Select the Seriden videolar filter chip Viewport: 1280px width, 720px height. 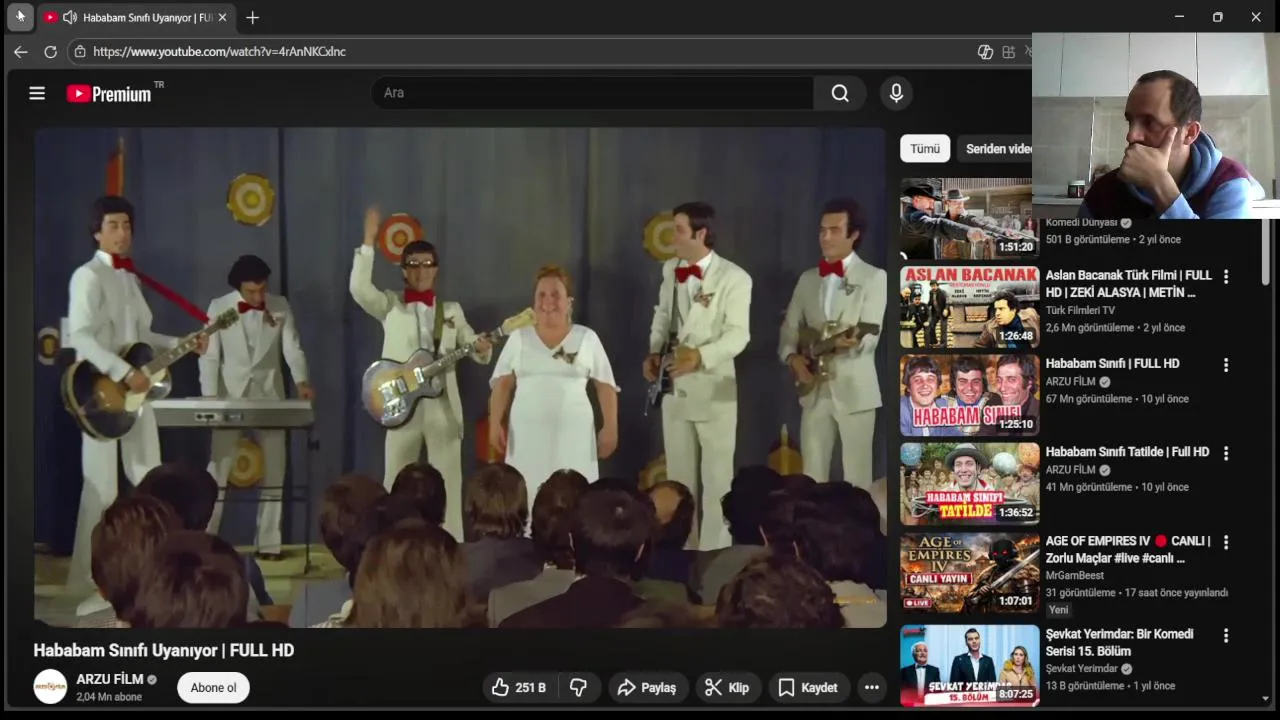tap(995, 148)
